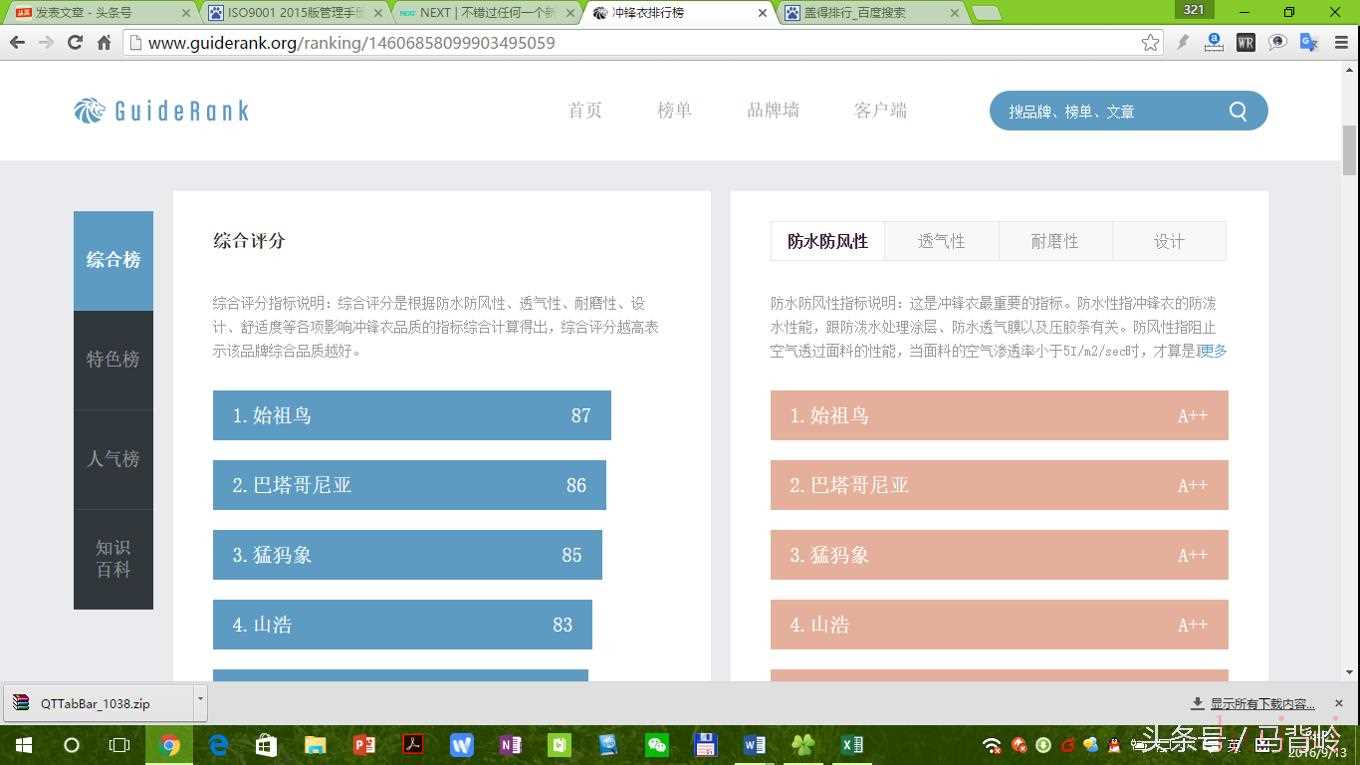Image resolution: width=1360 pixels, height=765 pixels.
Task: Open 3.猛犸象 A++ waterproof bar
Action: [999, 555]
